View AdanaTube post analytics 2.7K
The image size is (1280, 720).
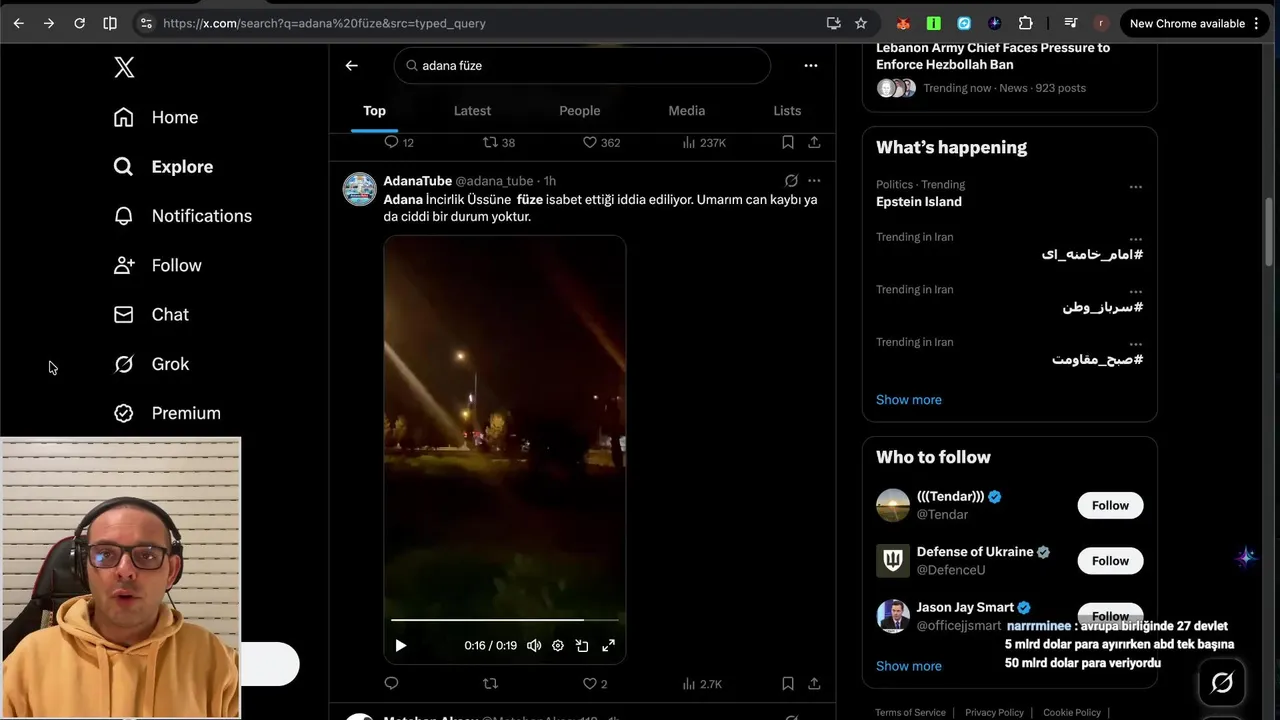click(702, 684)
